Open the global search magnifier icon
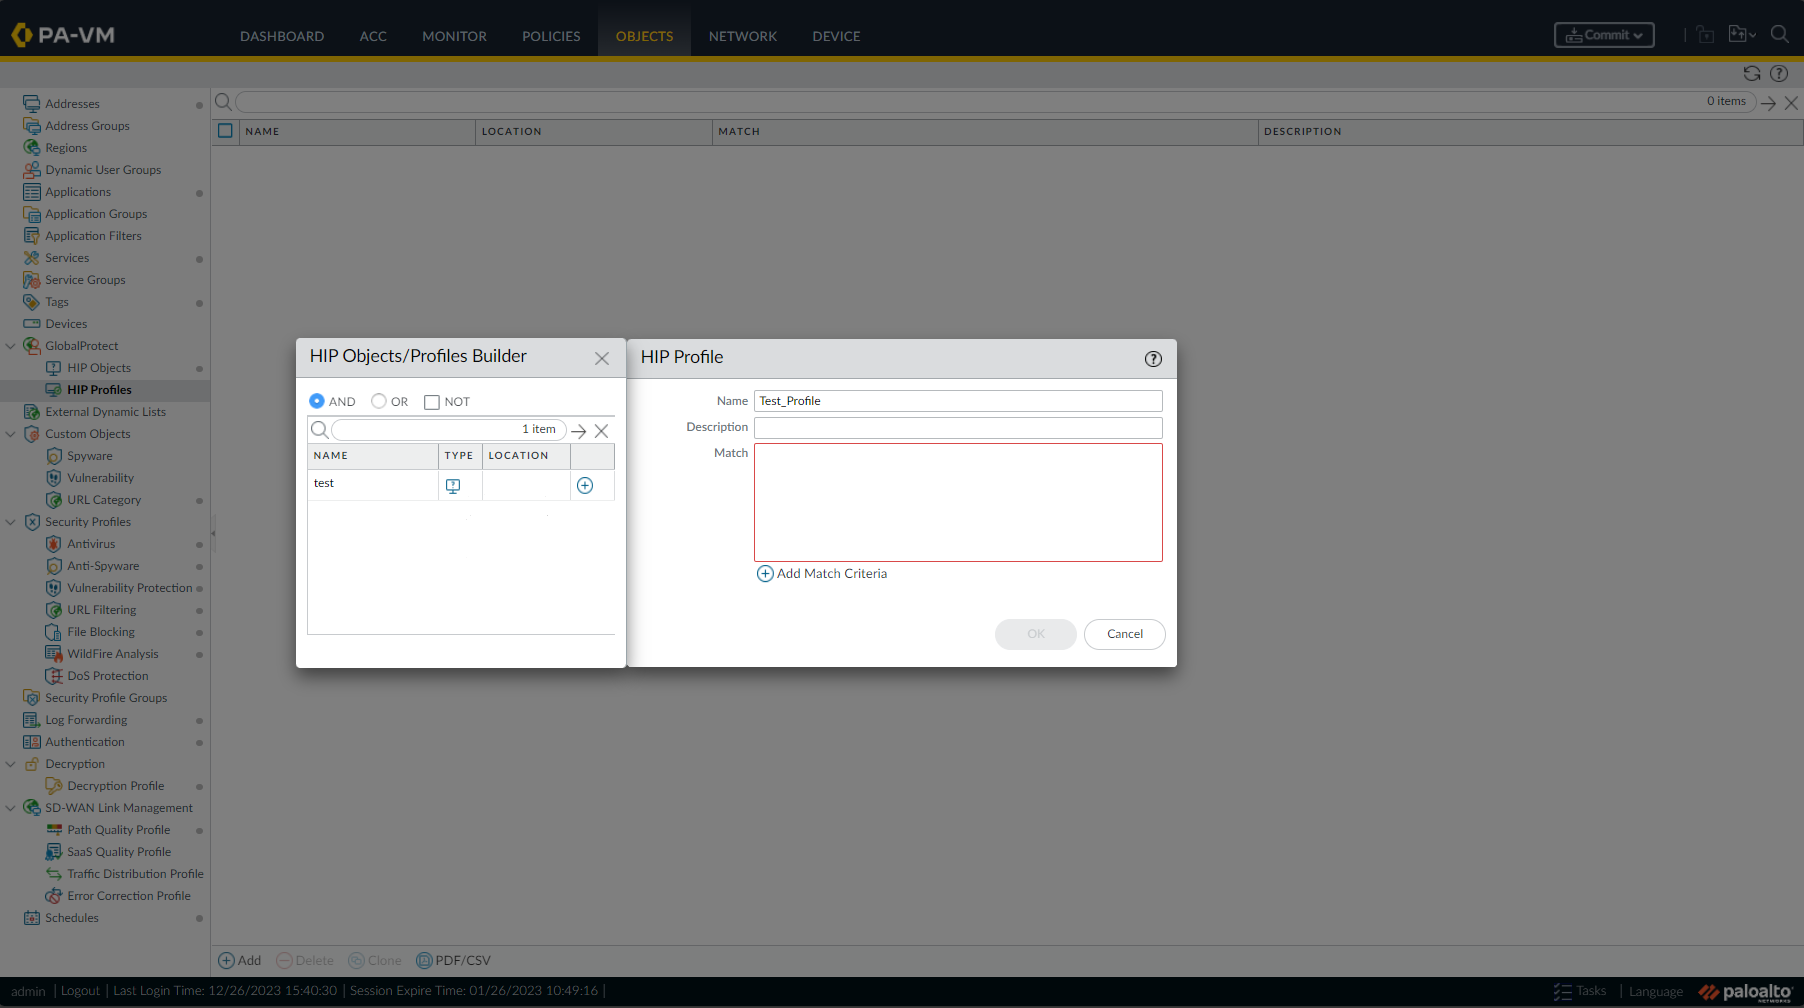The height and width of the screenshot is (1008, 1804). 1780,34
